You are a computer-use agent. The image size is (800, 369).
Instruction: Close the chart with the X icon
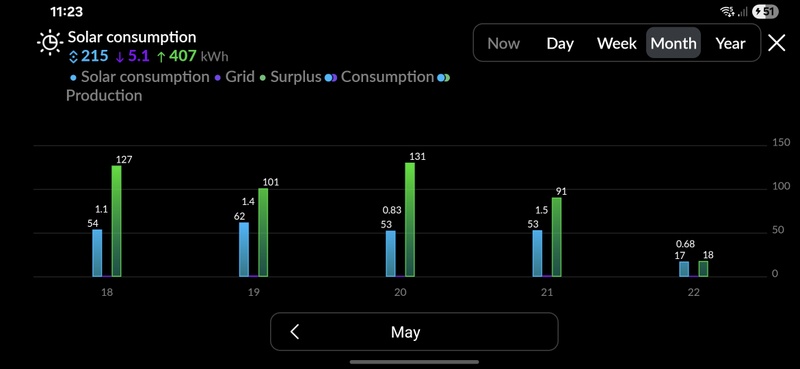pos(777,43)
